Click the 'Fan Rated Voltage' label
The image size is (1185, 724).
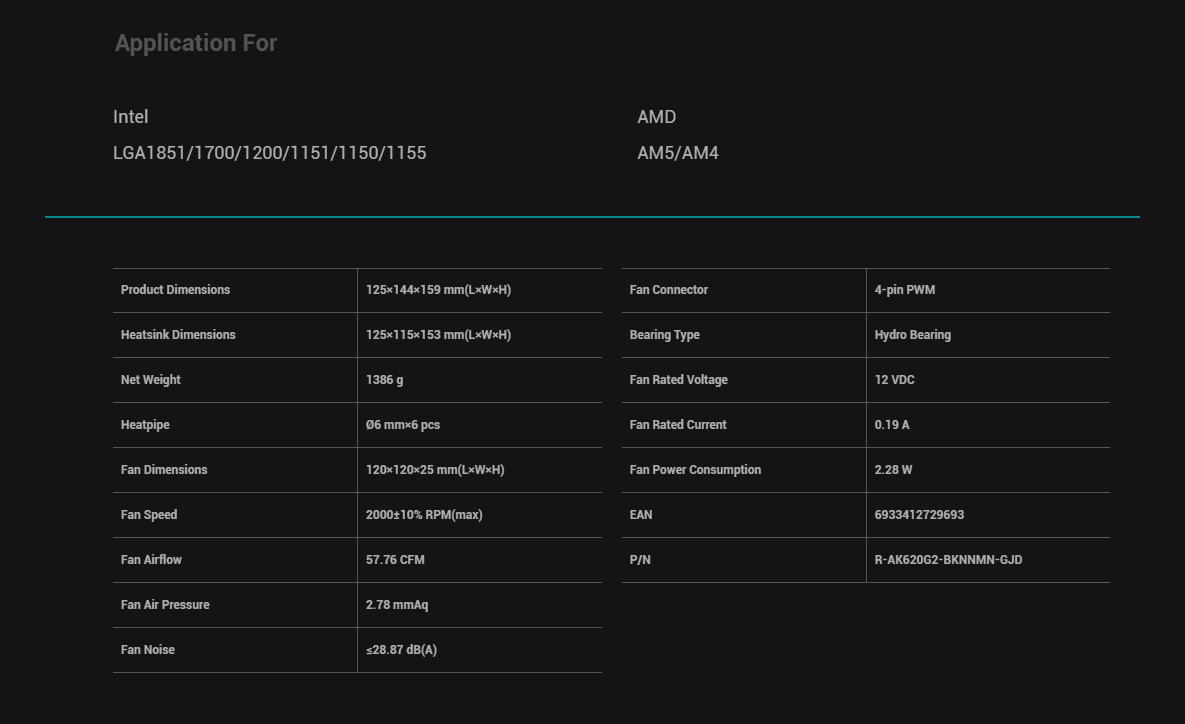[x=679, y=379]
